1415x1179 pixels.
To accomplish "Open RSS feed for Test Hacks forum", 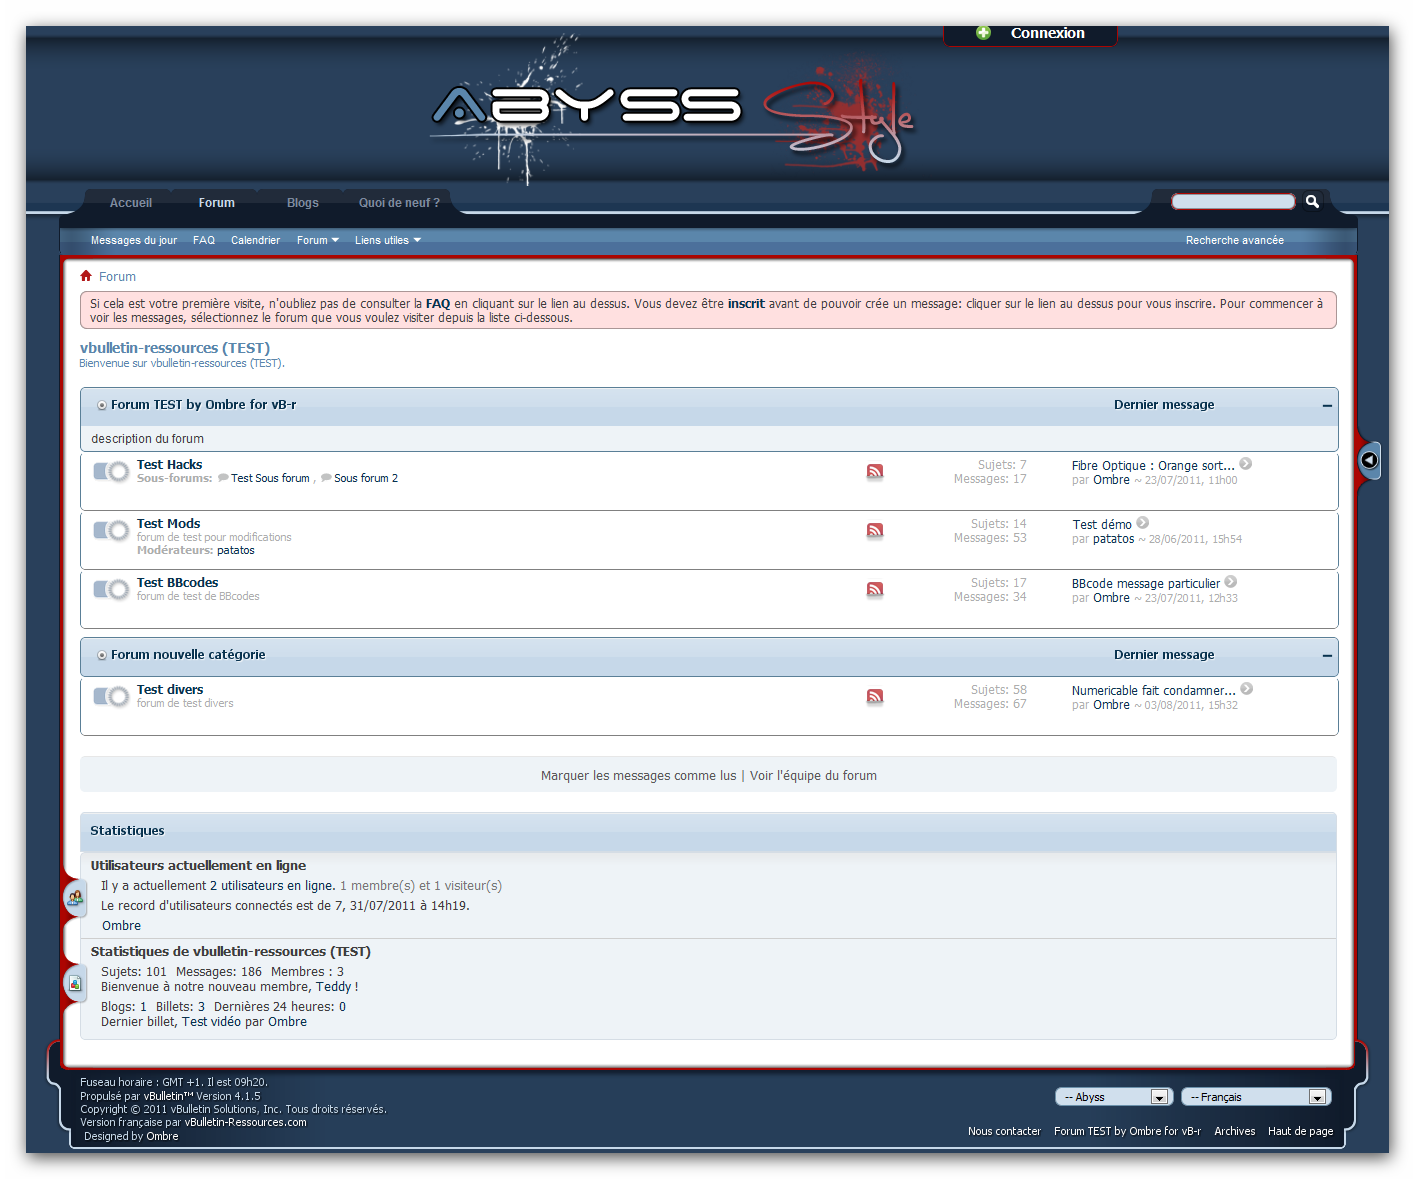I will (875, 471).
